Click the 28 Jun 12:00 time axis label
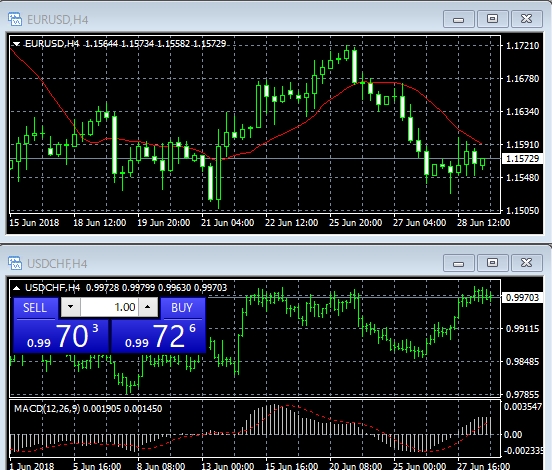The image size is (552, 470). (x=483, y=223)
